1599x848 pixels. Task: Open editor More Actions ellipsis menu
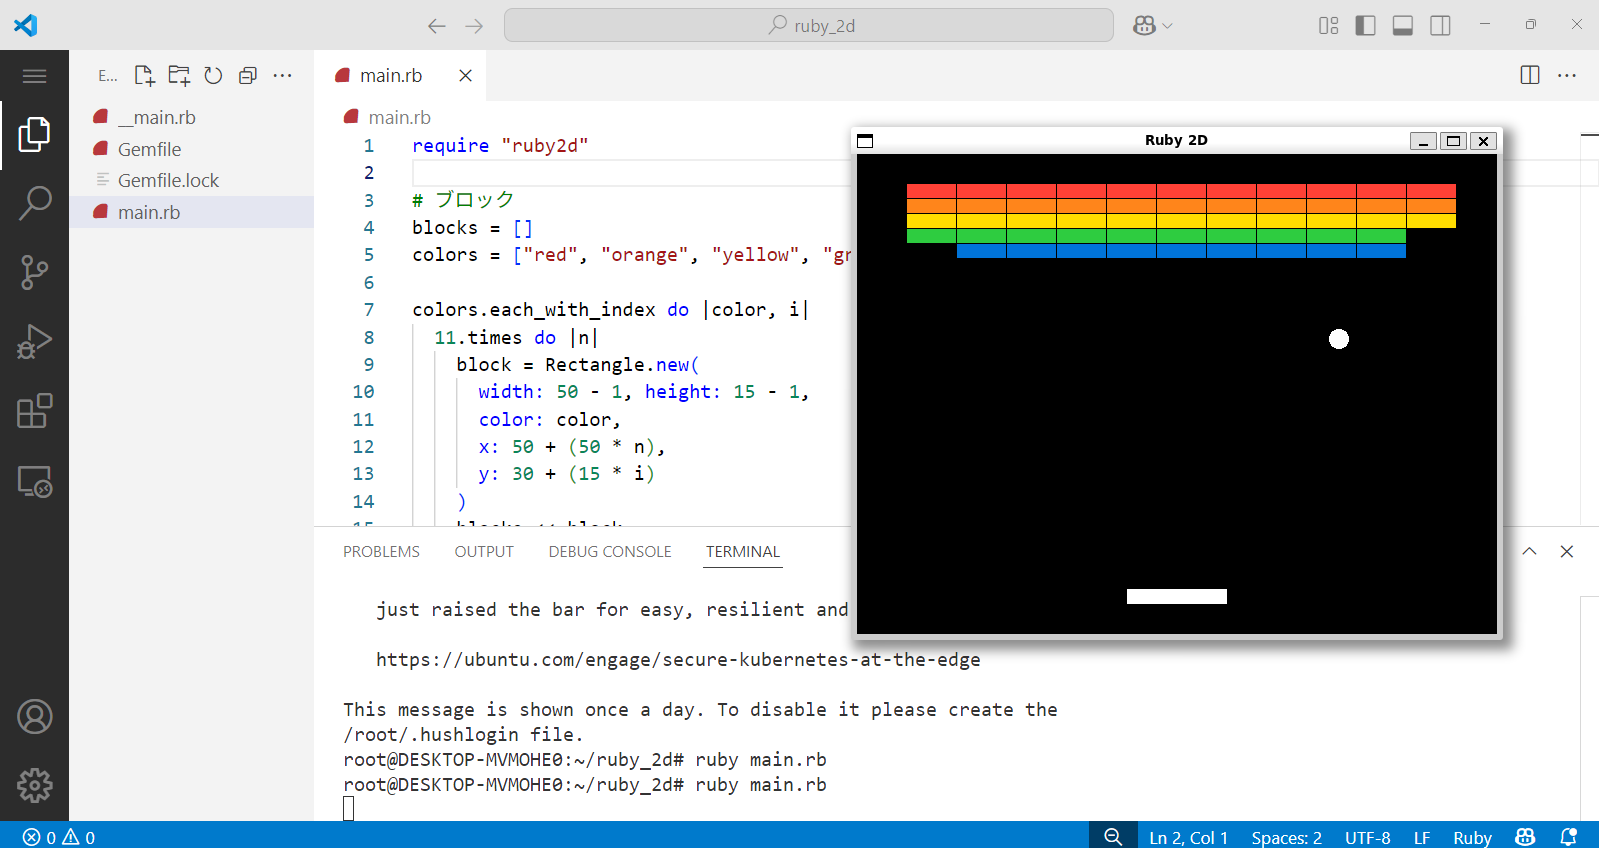(x=1567, y=76)
